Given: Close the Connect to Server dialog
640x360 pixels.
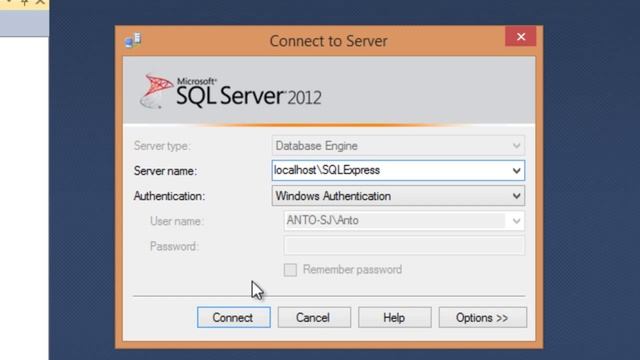Looking at the screenshot, I should 520,37.
